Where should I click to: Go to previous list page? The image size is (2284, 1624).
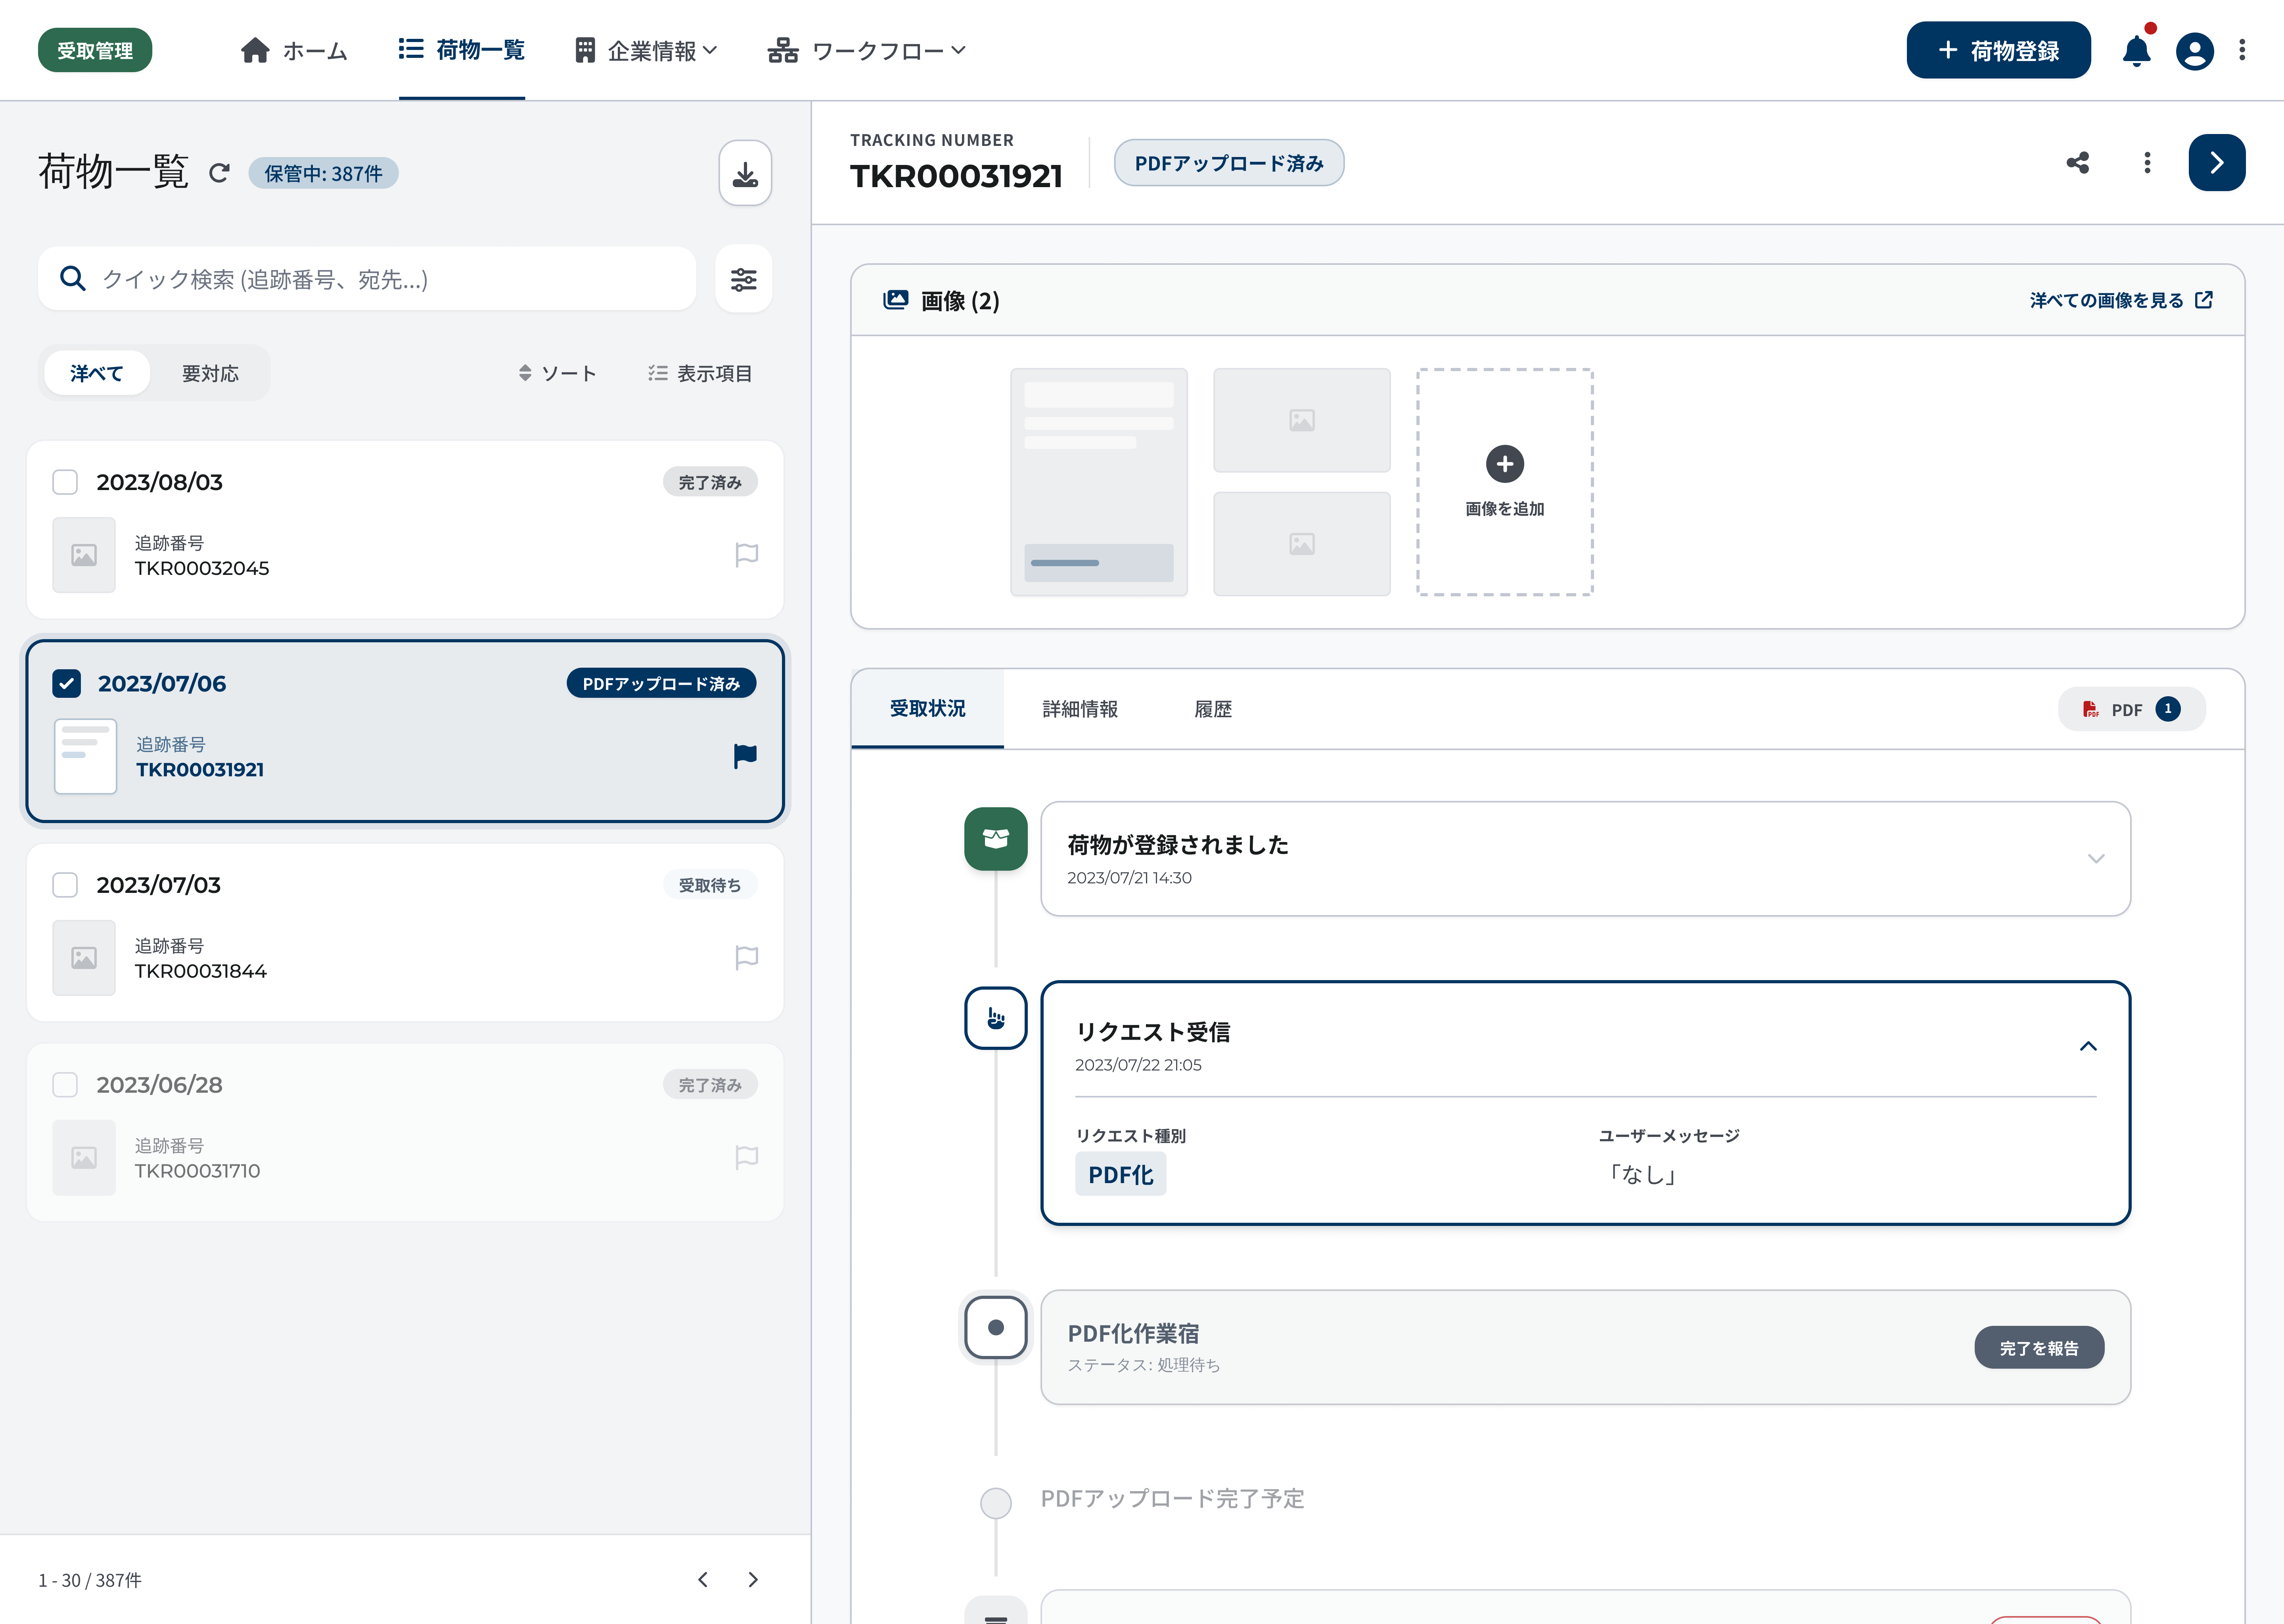(x=703, y=1579)
